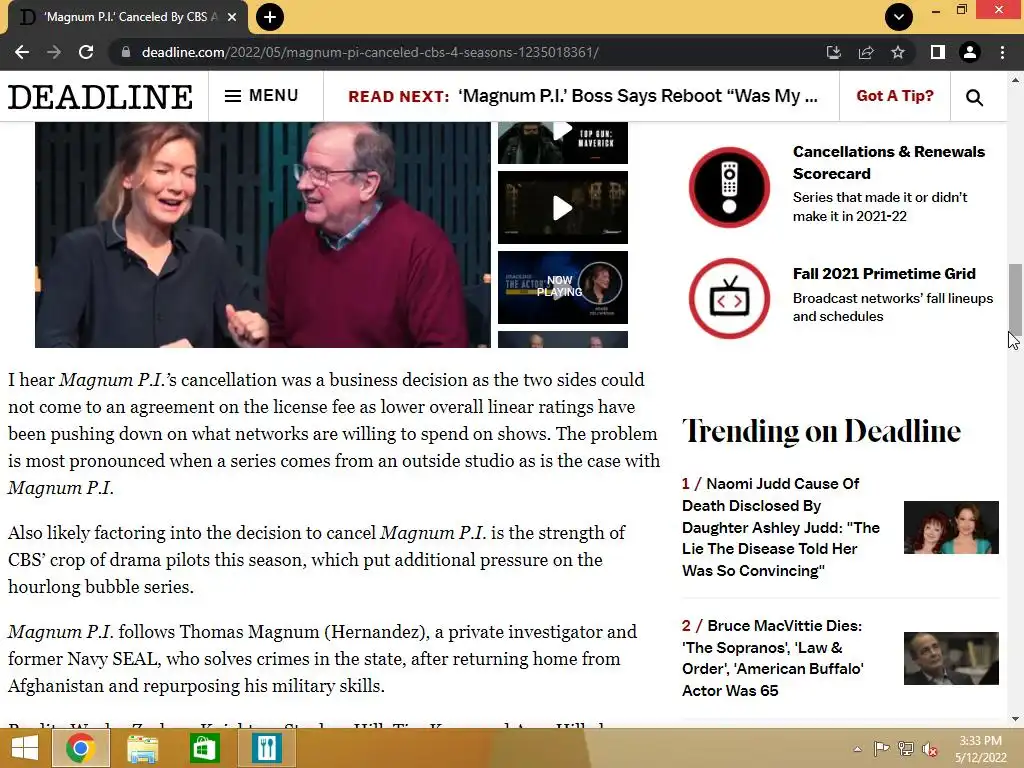Click Got A Tip? link
1024x768 pixels.
895,96
